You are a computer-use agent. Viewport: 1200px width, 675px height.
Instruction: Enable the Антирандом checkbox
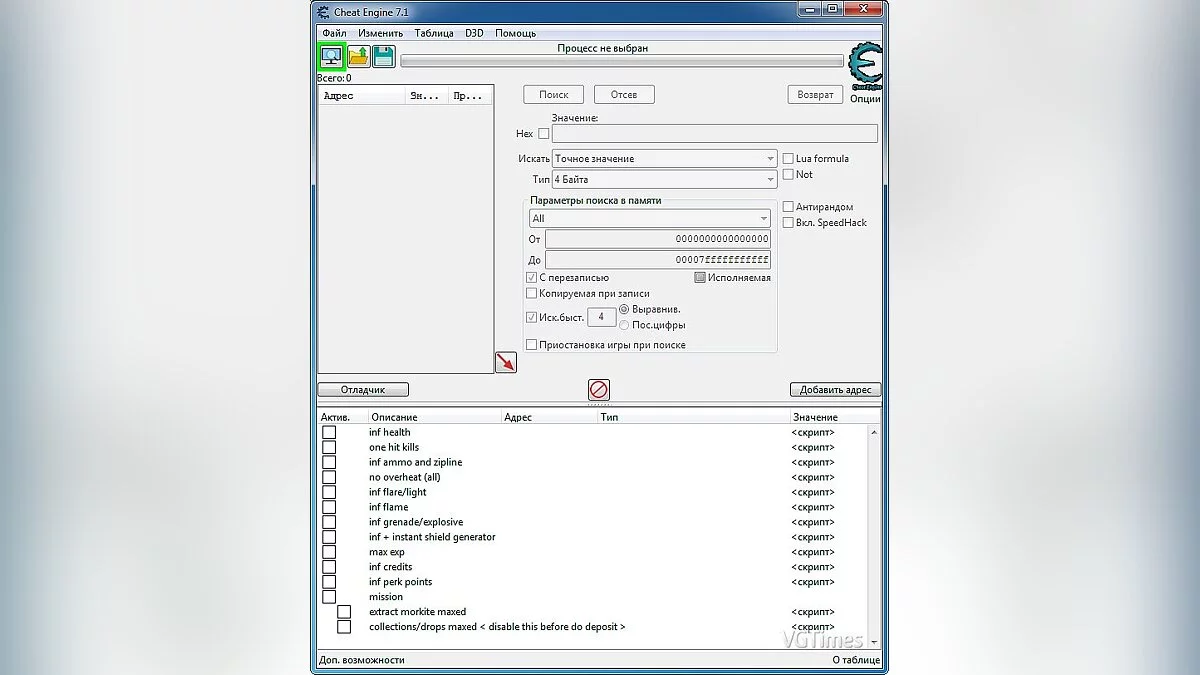point(788,207)
